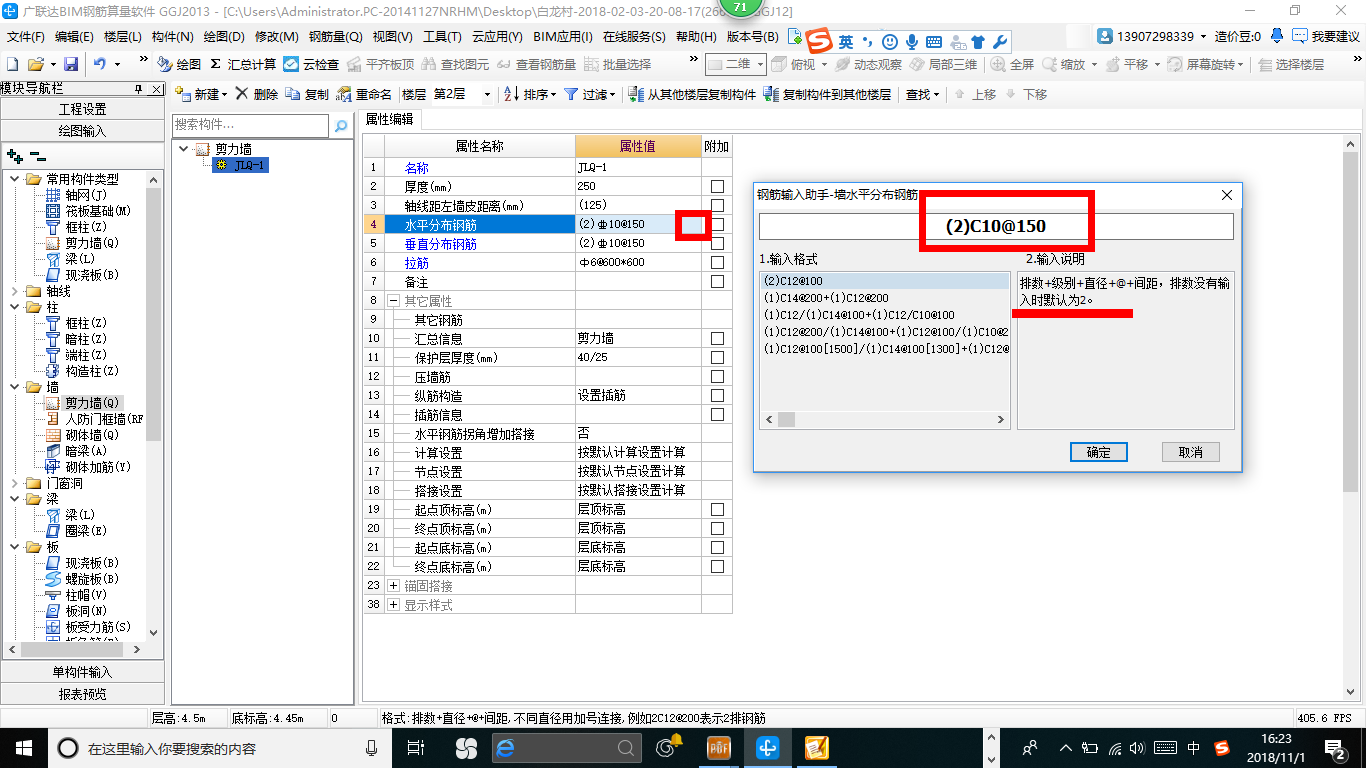Select 螺旋板(B) in the slab group
The height and width of the screenshot is (768, 1366).
click(83, 579)
